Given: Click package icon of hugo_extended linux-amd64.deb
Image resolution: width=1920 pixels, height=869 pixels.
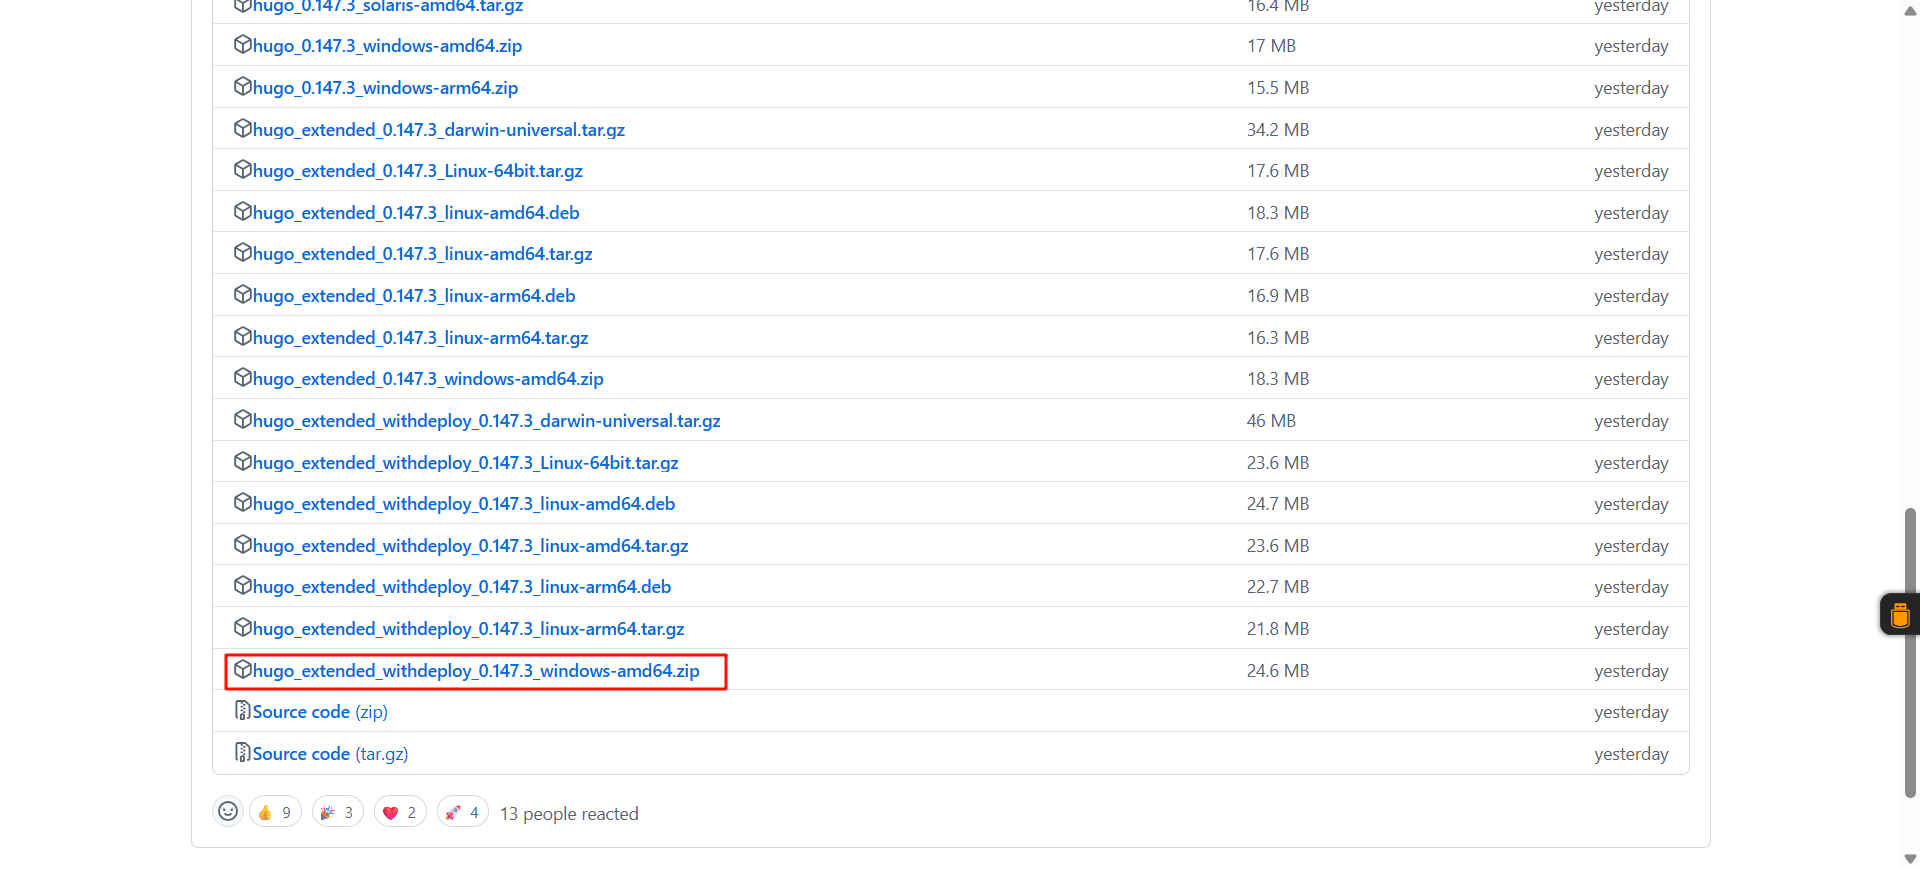Looking at the screenshot, I should point(242,212).
